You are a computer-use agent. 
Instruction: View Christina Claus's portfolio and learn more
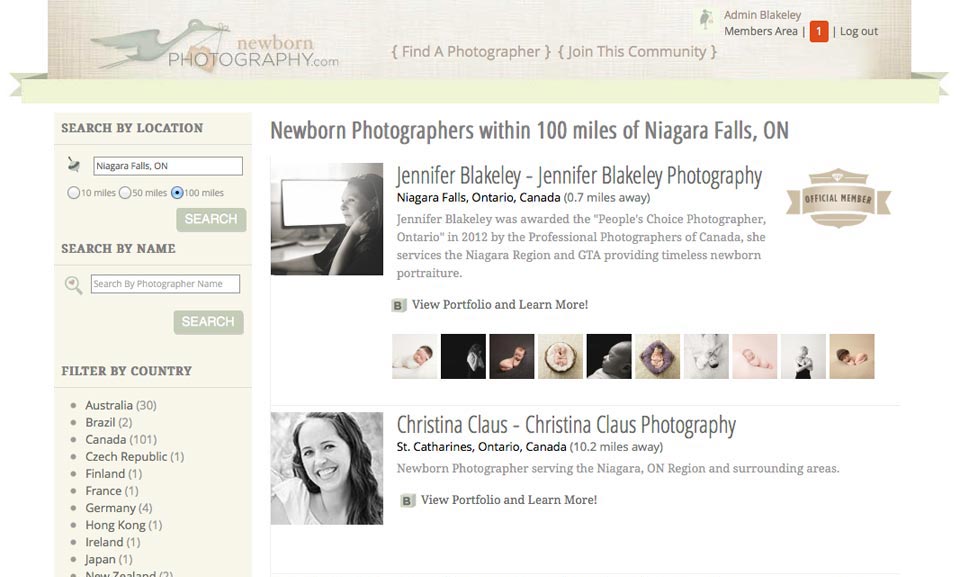(509, 500)
